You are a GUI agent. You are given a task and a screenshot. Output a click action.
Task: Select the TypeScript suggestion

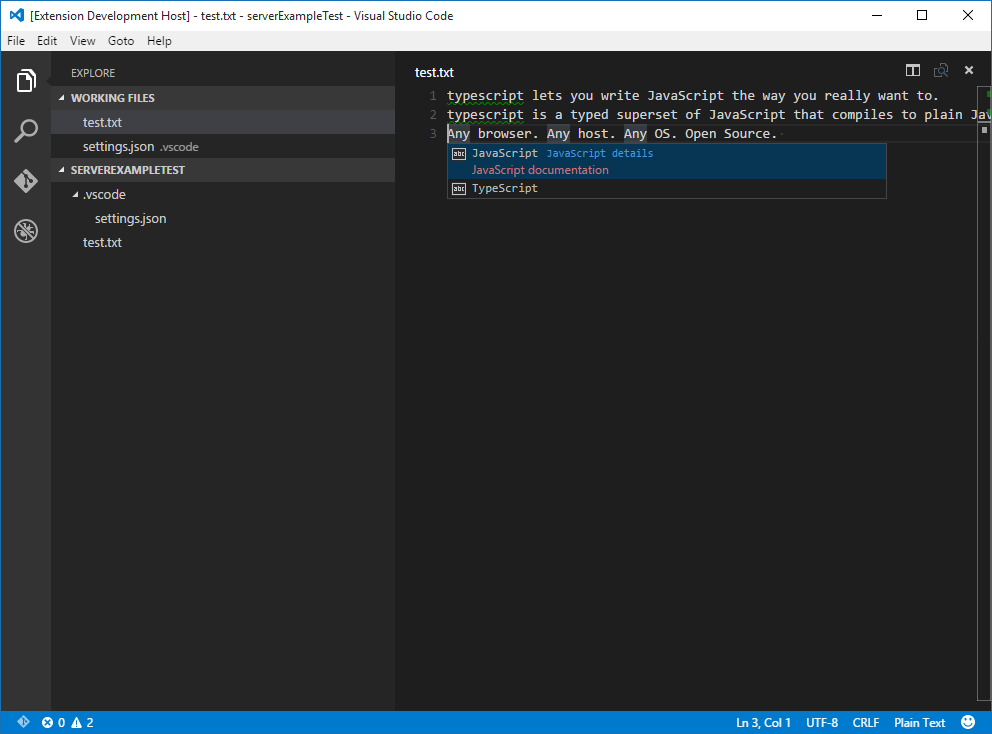click(x=505, y=188)
